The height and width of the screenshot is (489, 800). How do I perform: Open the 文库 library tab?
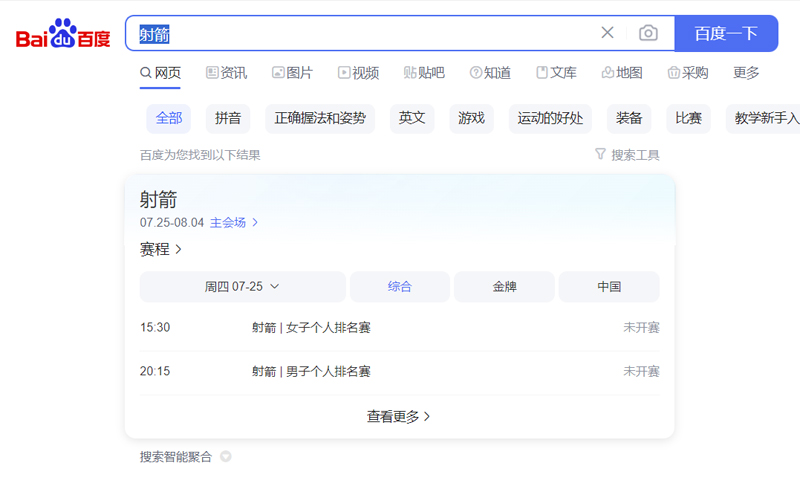coord(556,73)
